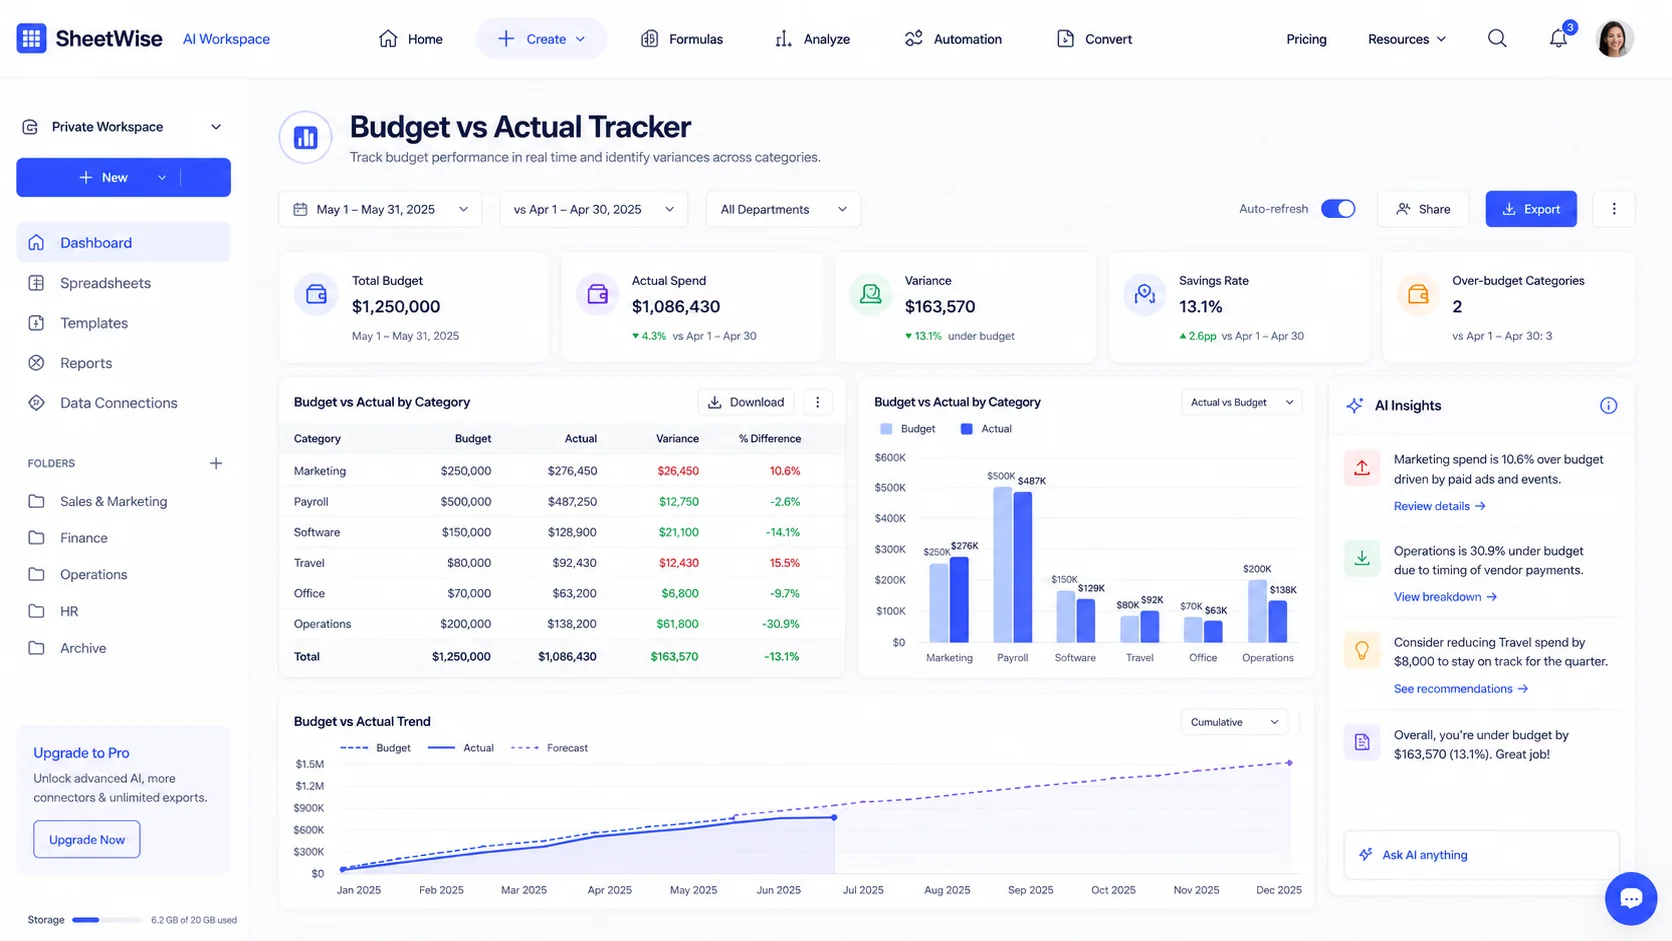Open the vs Apr 1 – Apr 30 comparison dropdown
The width and height of the screenshot is (1672, 941).
tap(593, 209)
